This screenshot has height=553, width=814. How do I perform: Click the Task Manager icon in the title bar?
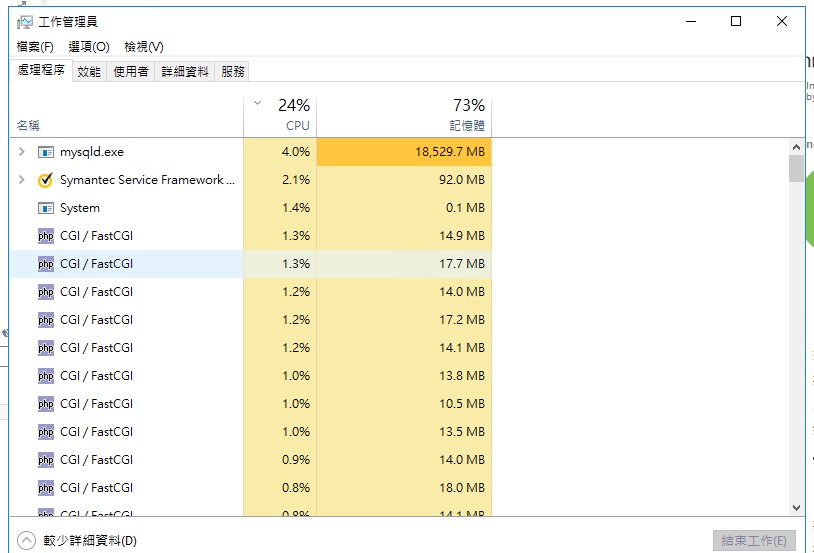click(x=24, y=21)
